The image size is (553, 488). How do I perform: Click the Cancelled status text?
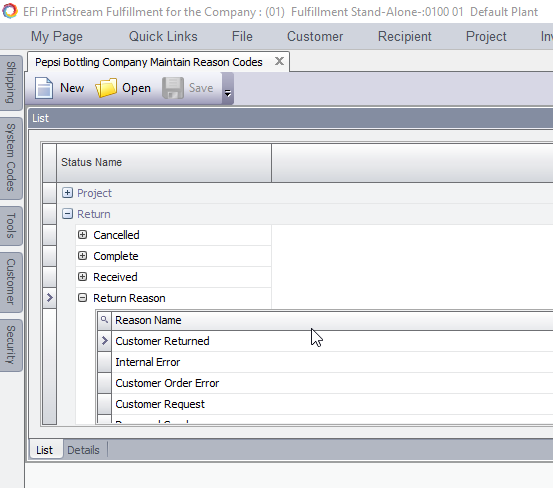pyautogui.click(x=116, y=235)
